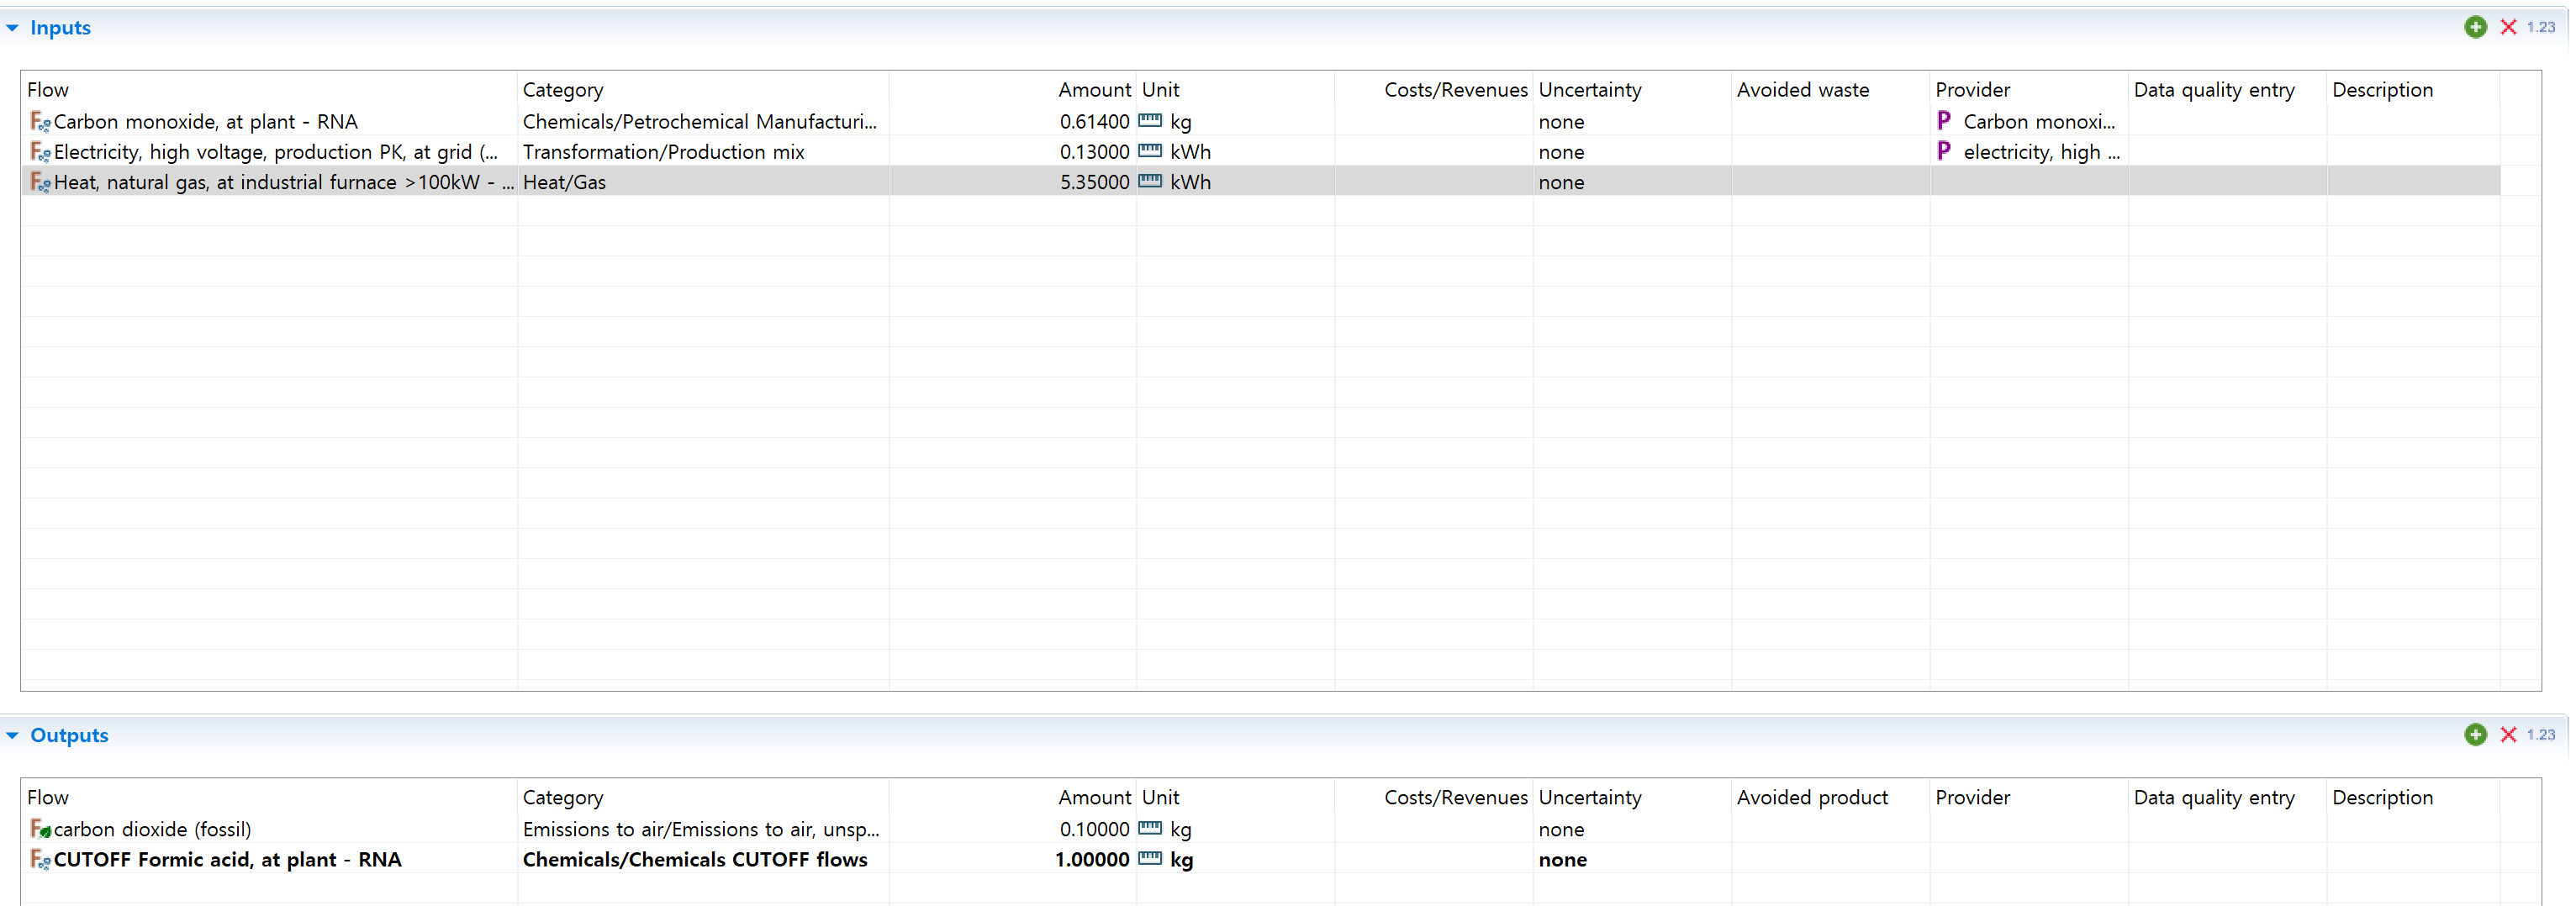Click the ruler unit icon in the Heat row
Screen dimensions: 2576x906
click(1150, 182)
